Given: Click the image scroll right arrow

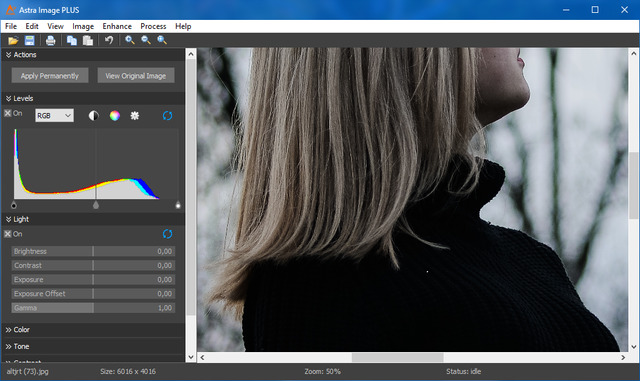Looking at the screenshot, I should [623, 357].
